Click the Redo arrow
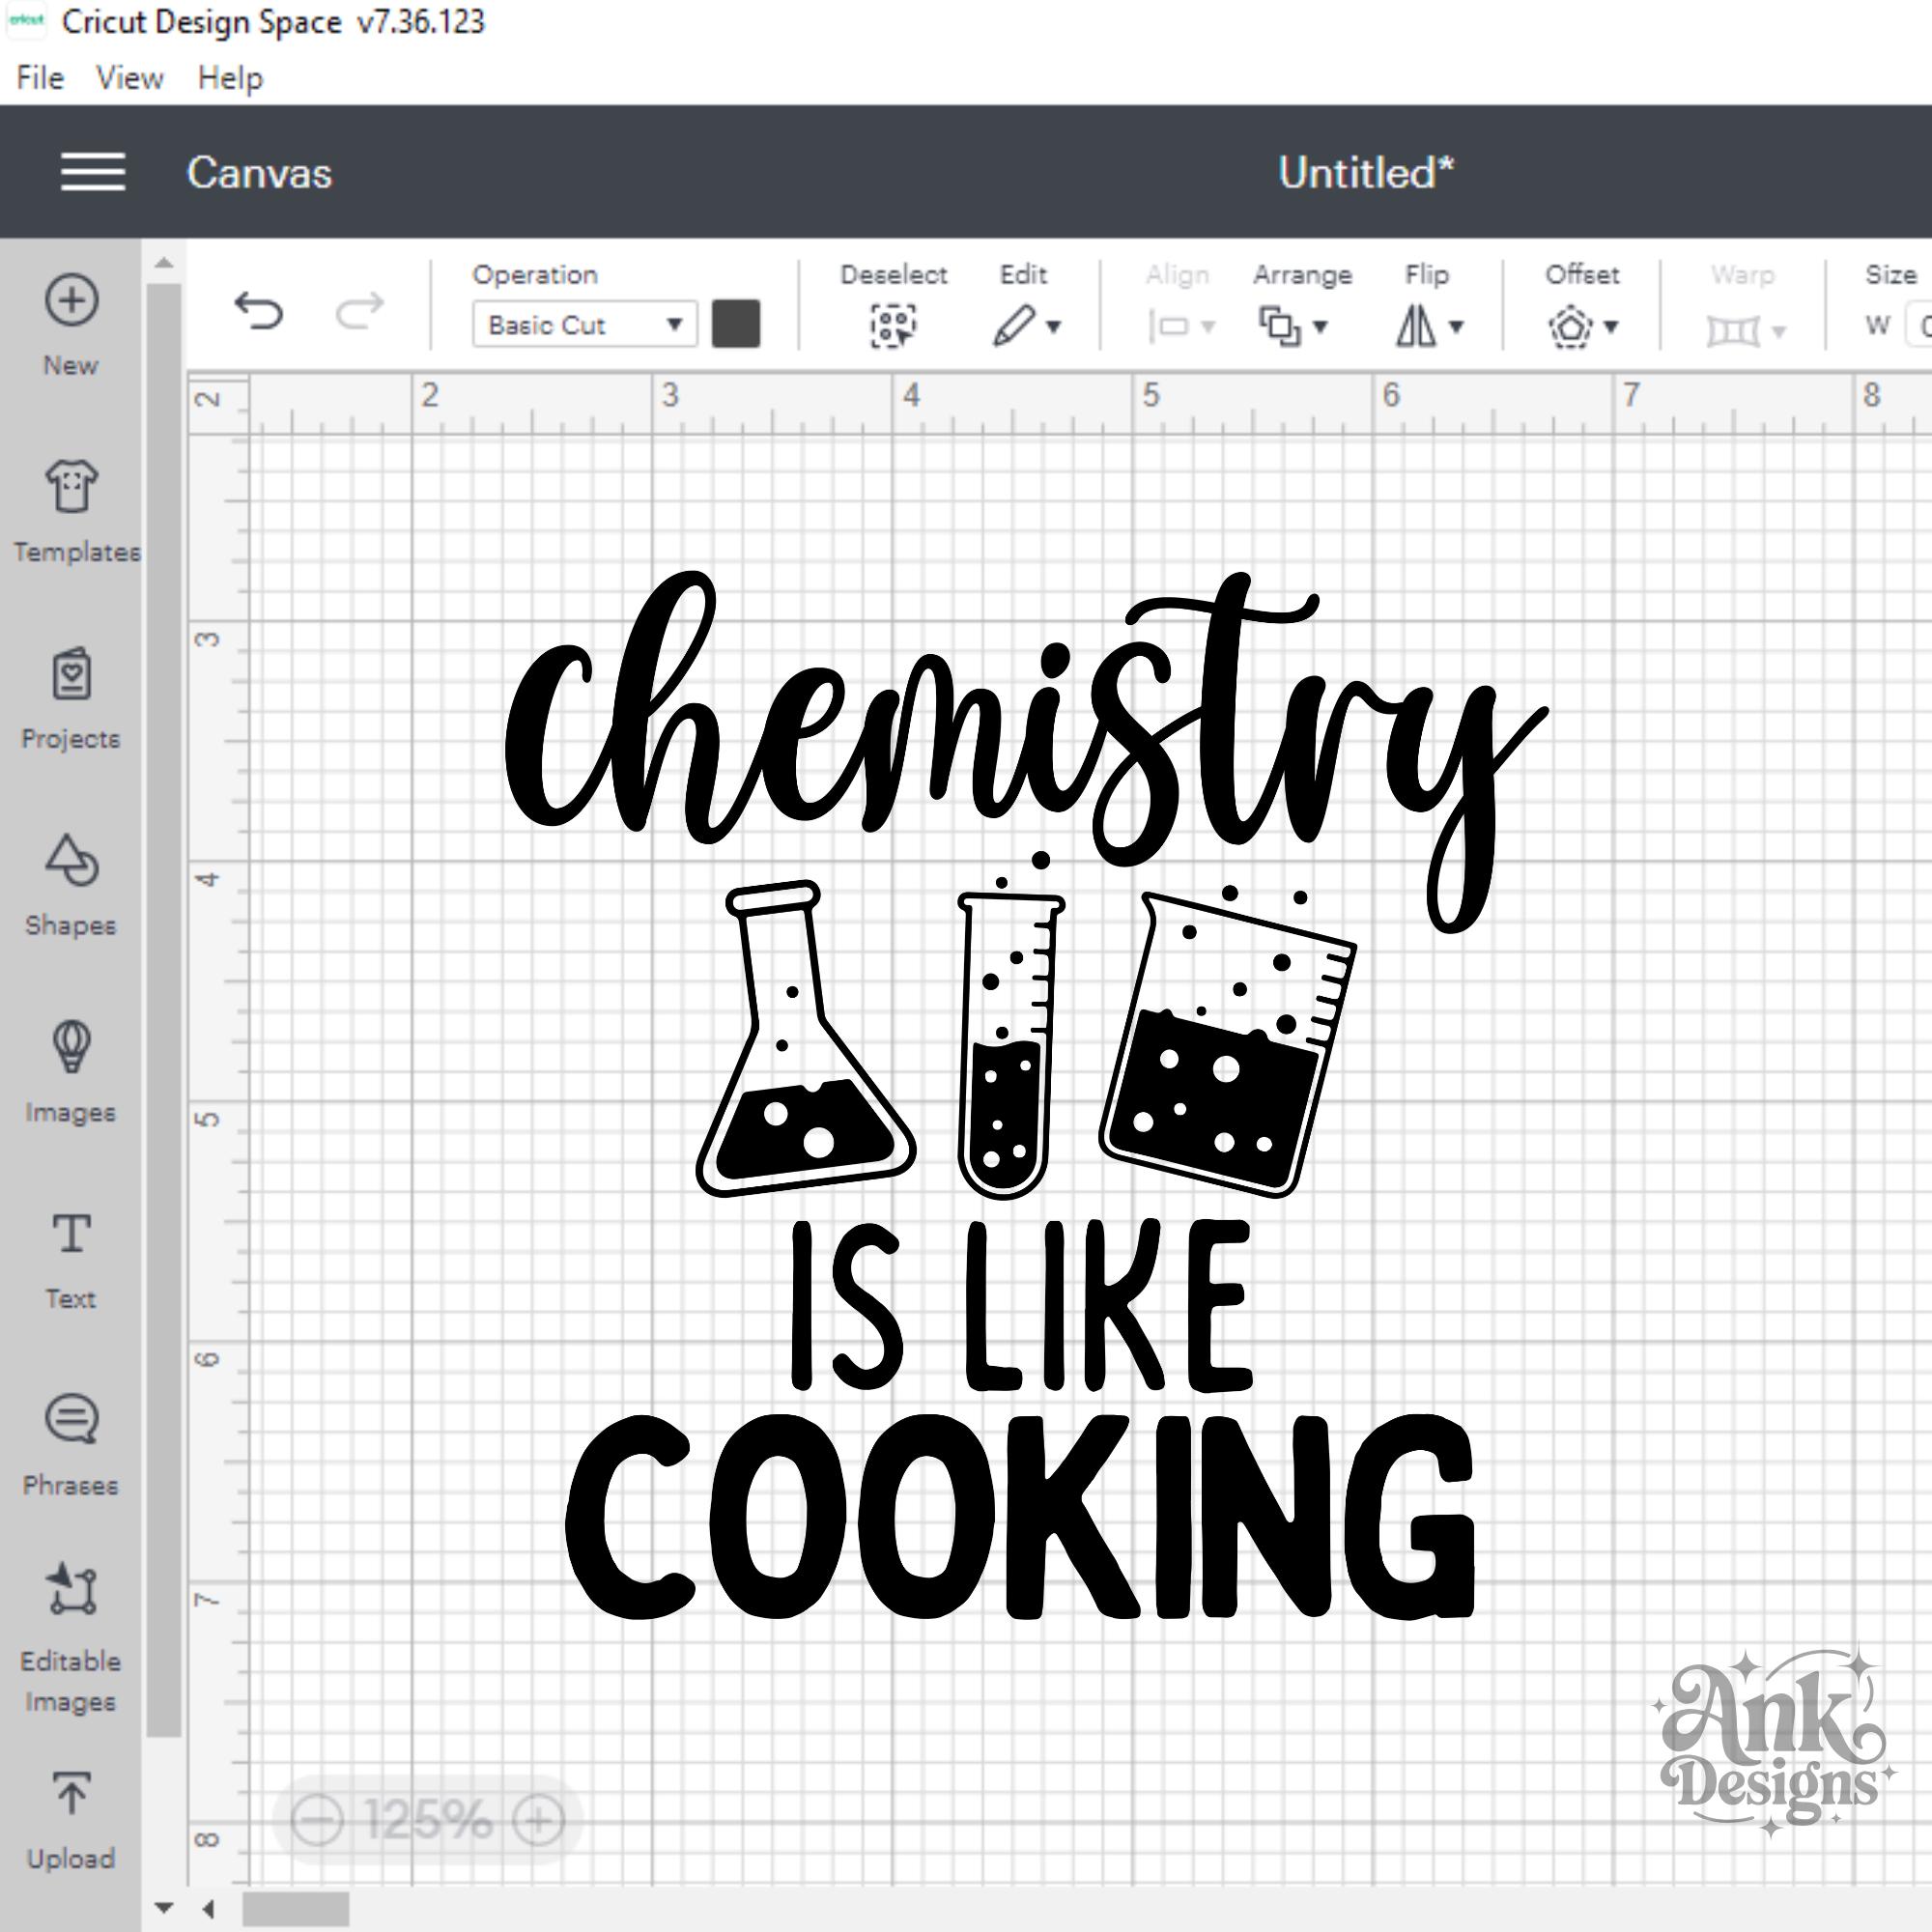Viewport: 1932px width, 1932px height. [359, 311]
